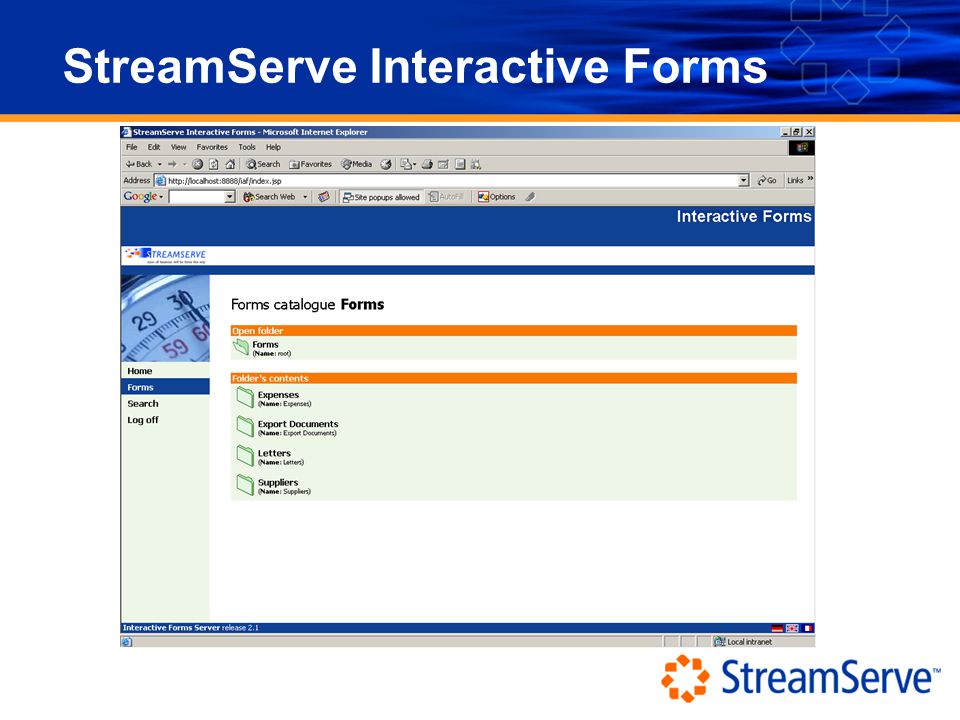The image size is (960, 720).
Task: Open the Google search box dropdown
Action: (230, 197)
